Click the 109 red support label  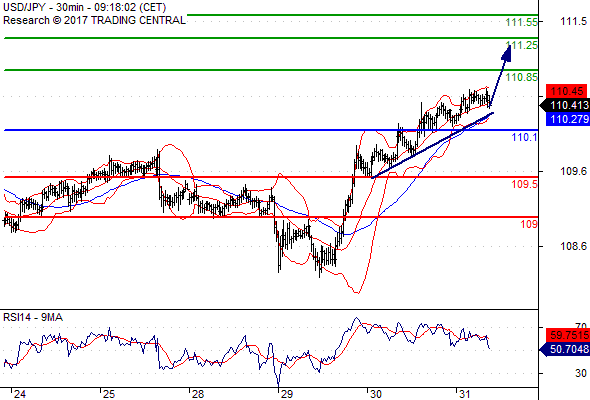(529, 224)
